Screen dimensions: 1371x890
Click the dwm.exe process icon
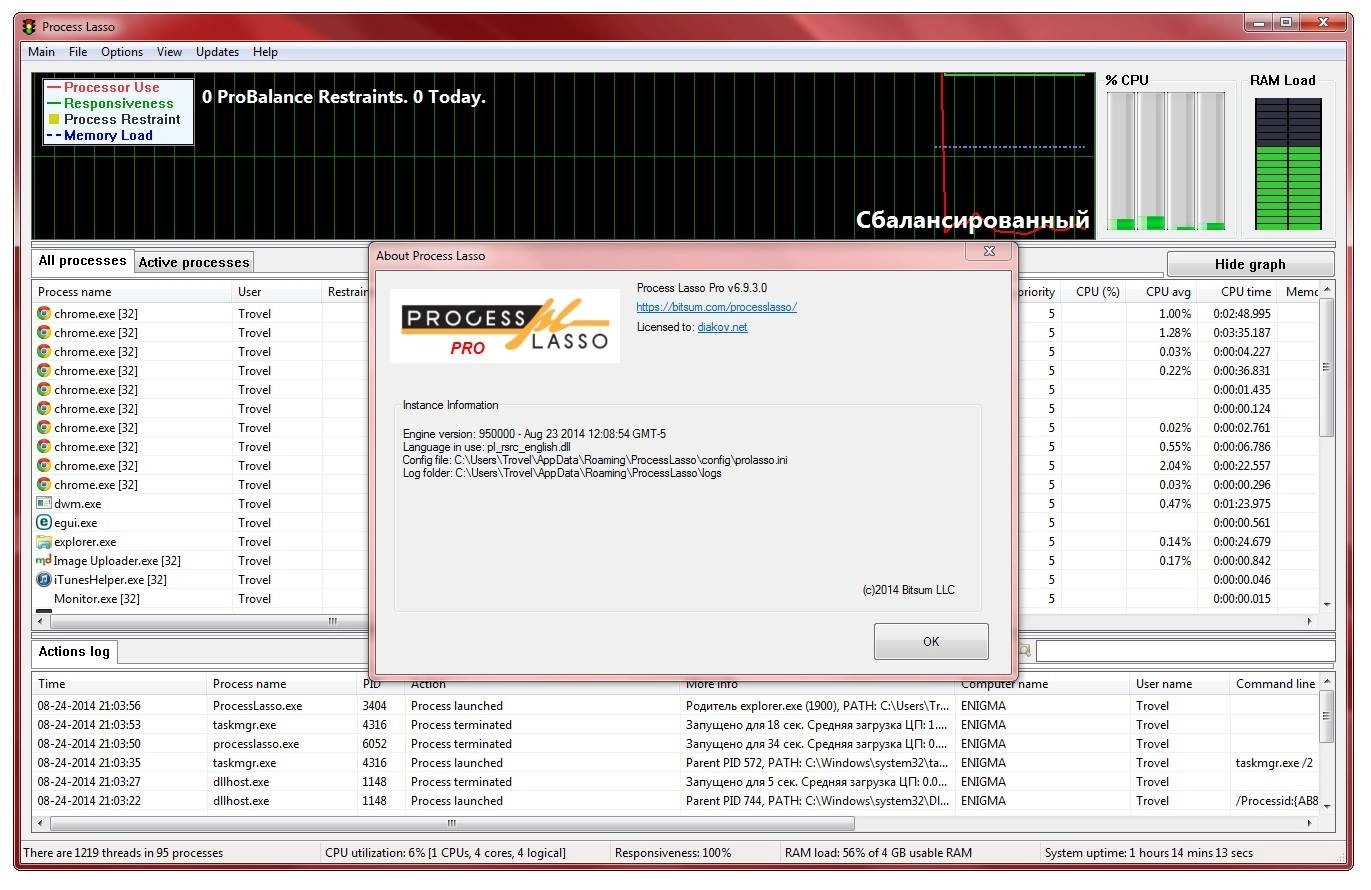[44, 504]
